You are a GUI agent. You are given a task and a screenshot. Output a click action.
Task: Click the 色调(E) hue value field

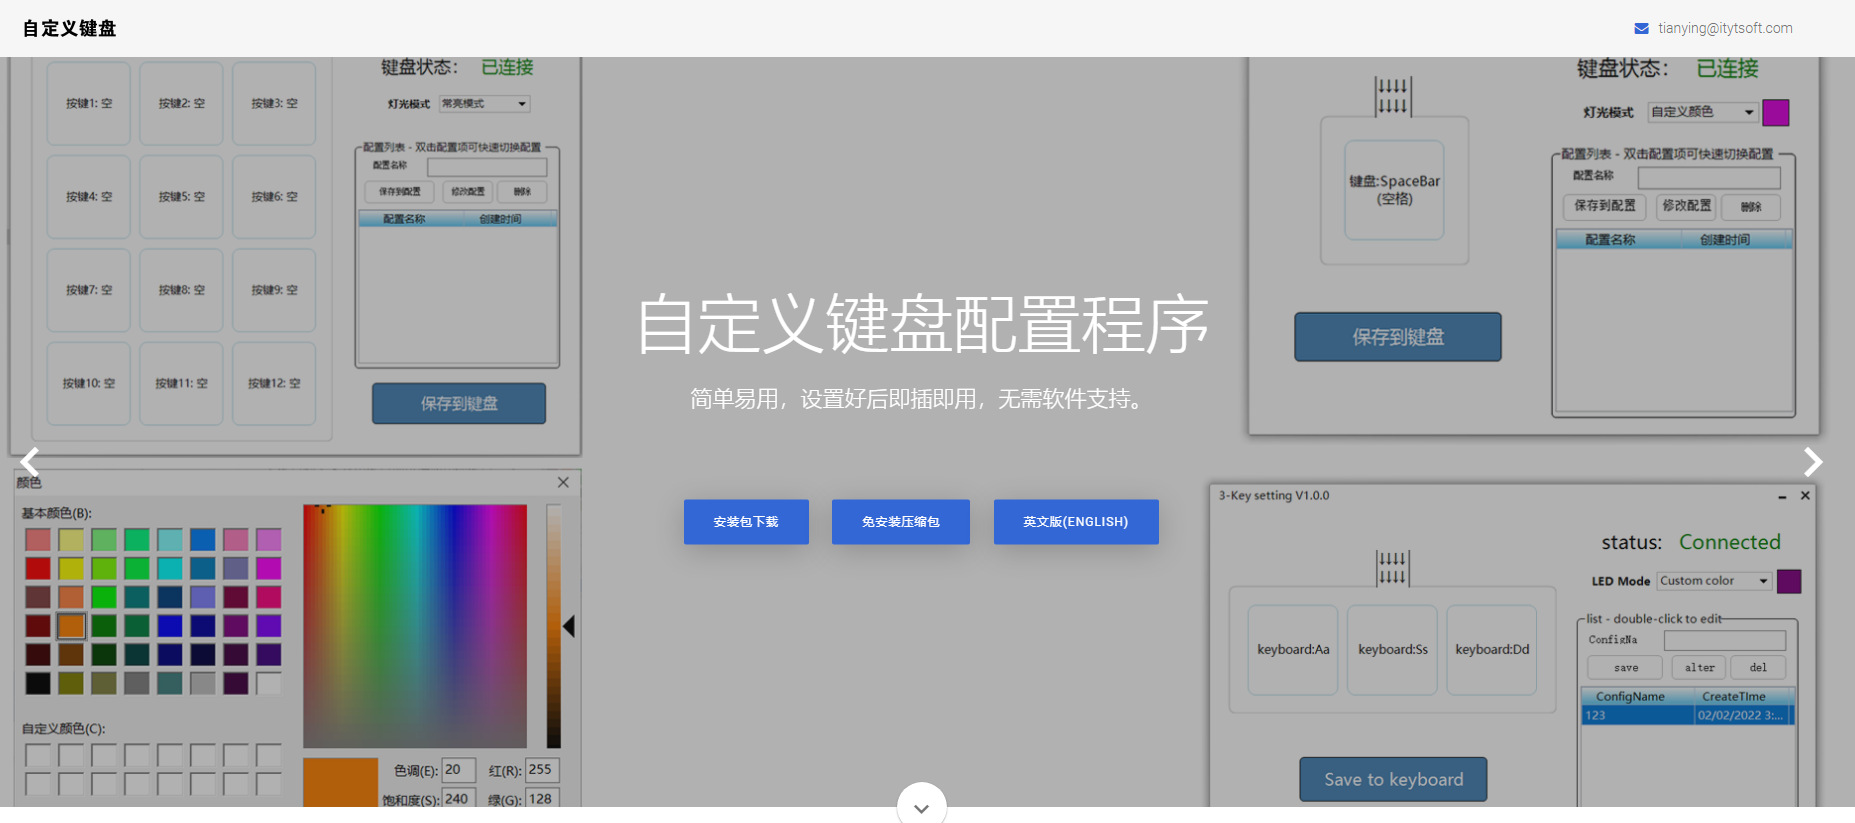coord(457,770)
